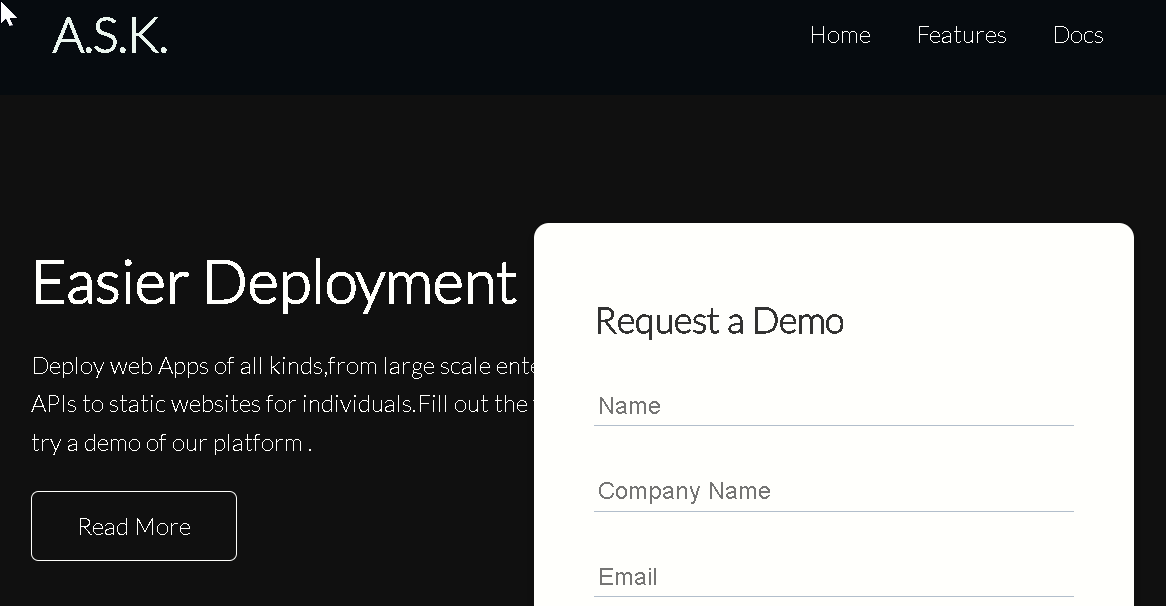This screenshot has height=606, width=1166.
Task: Click the word 'Demo' in the form title
Action: click(797, 321)
